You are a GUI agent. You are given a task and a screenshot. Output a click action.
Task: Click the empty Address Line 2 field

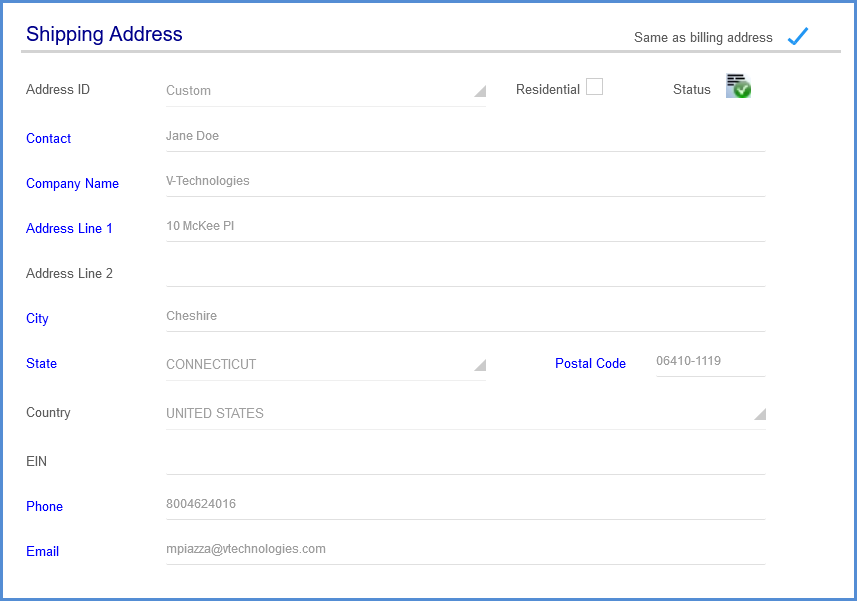tap(466, 272)
